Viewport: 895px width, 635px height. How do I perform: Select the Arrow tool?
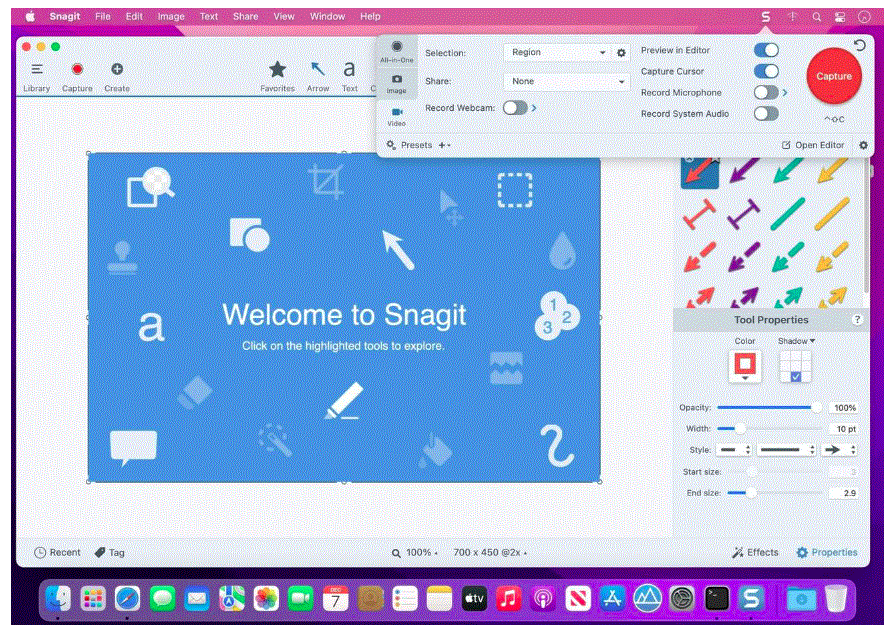point(318,77)
